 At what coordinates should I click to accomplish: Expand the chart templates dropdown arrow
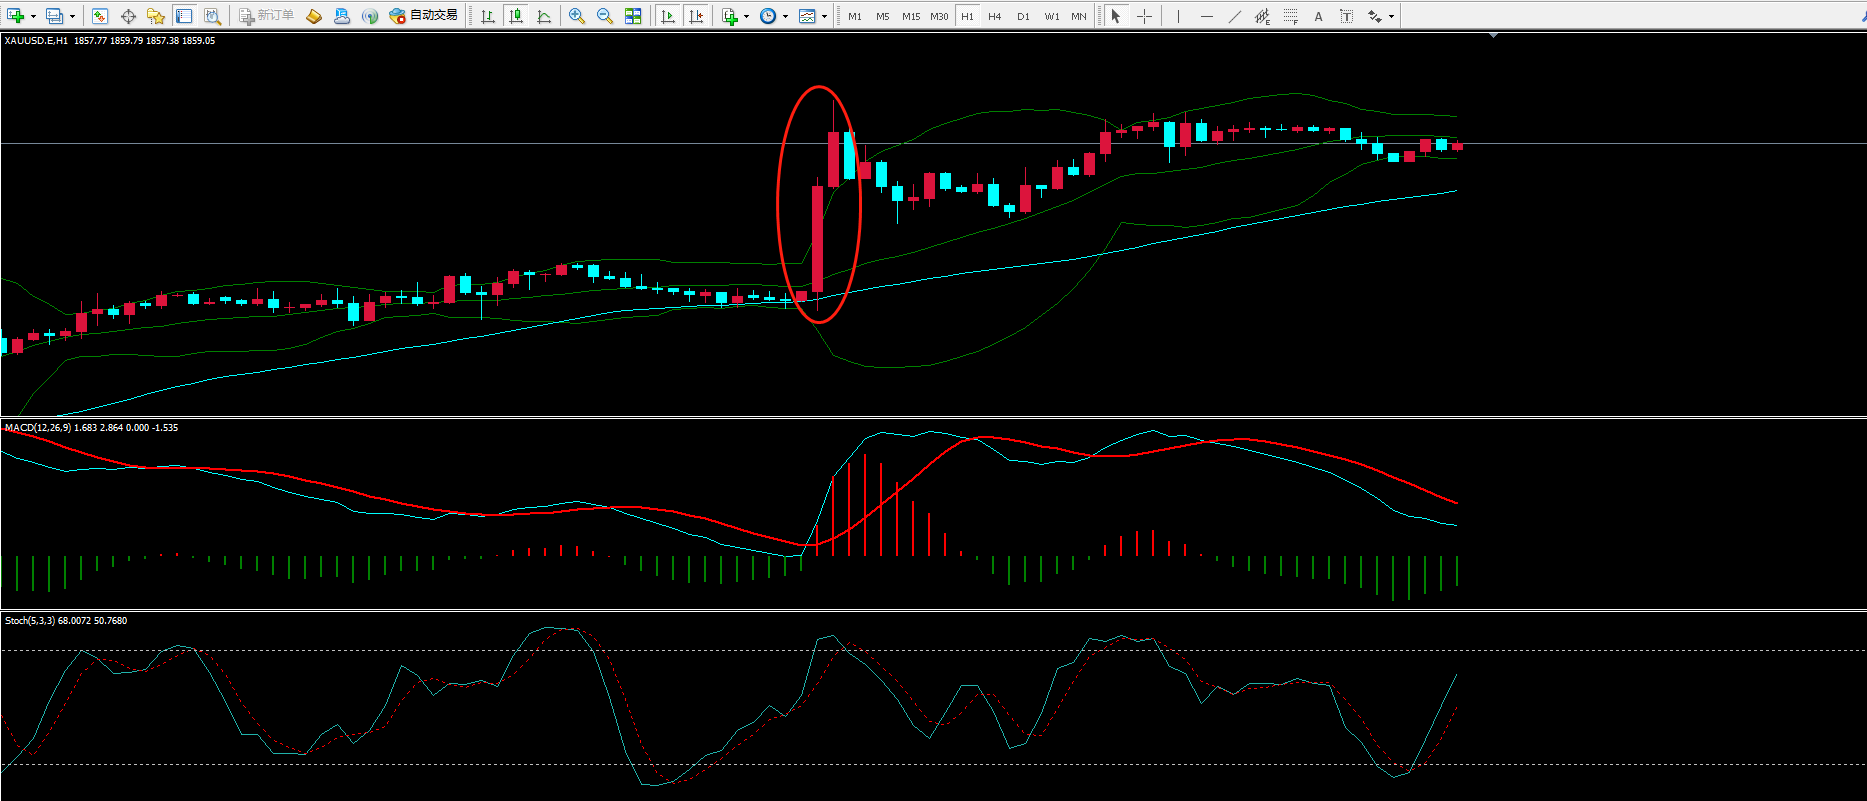click(824, 17)
